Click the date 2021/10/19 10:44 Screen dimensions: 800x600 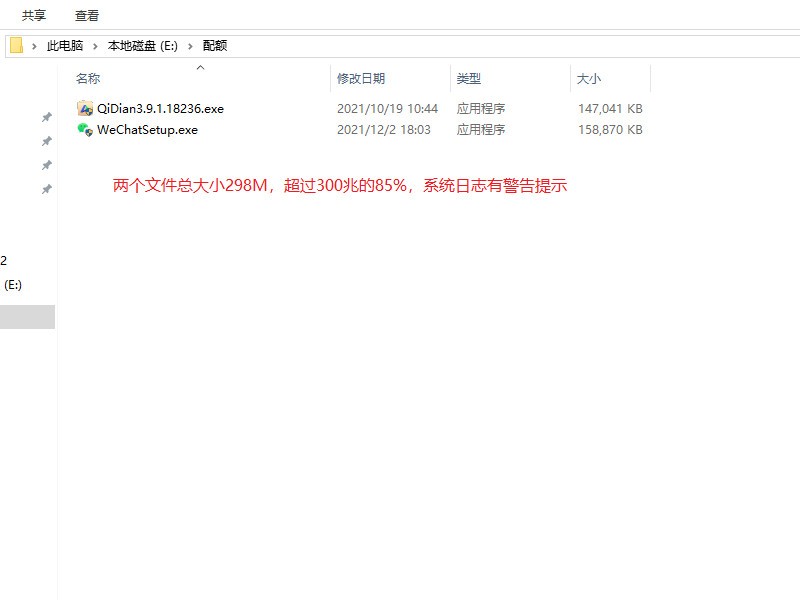[x=387, y=109]
